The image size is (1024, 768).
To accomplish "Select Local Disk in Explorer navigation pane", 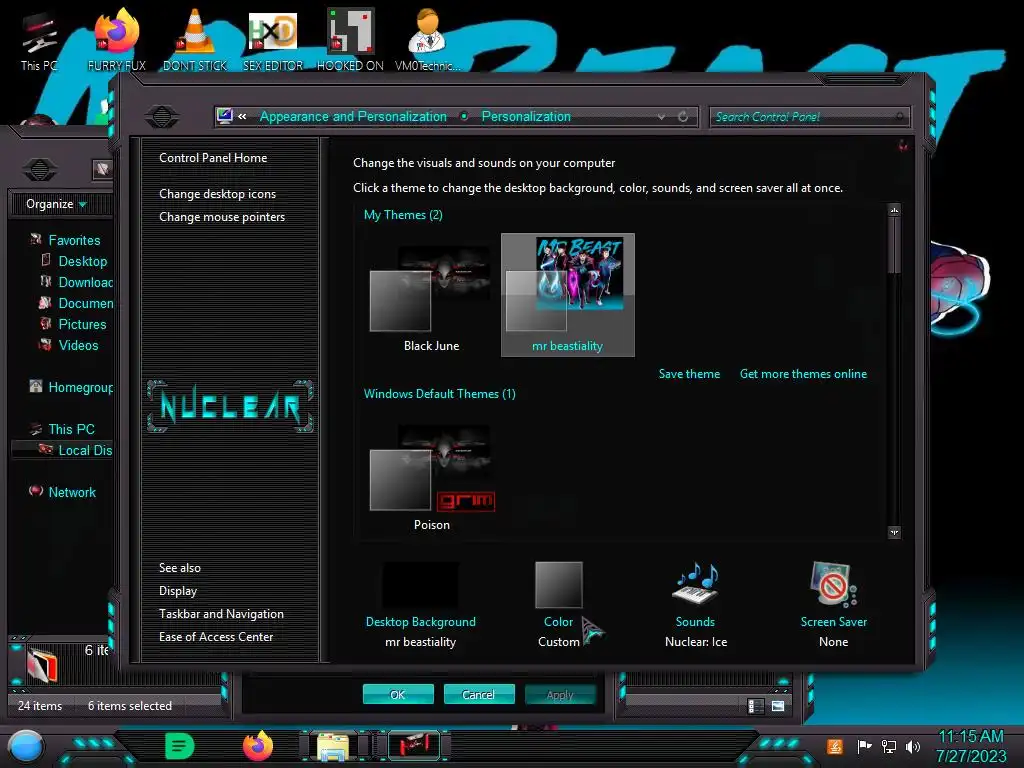I will tap(61, 450).
